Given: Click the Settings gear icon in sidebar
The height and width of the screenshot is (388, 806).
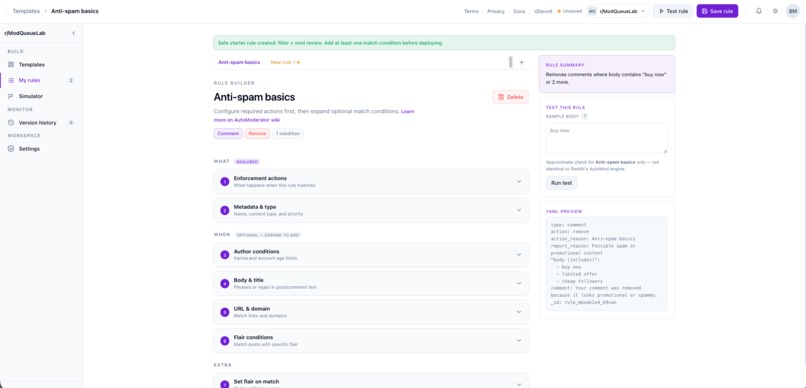Looking at the screenshot, I should [x=11, y=149].
